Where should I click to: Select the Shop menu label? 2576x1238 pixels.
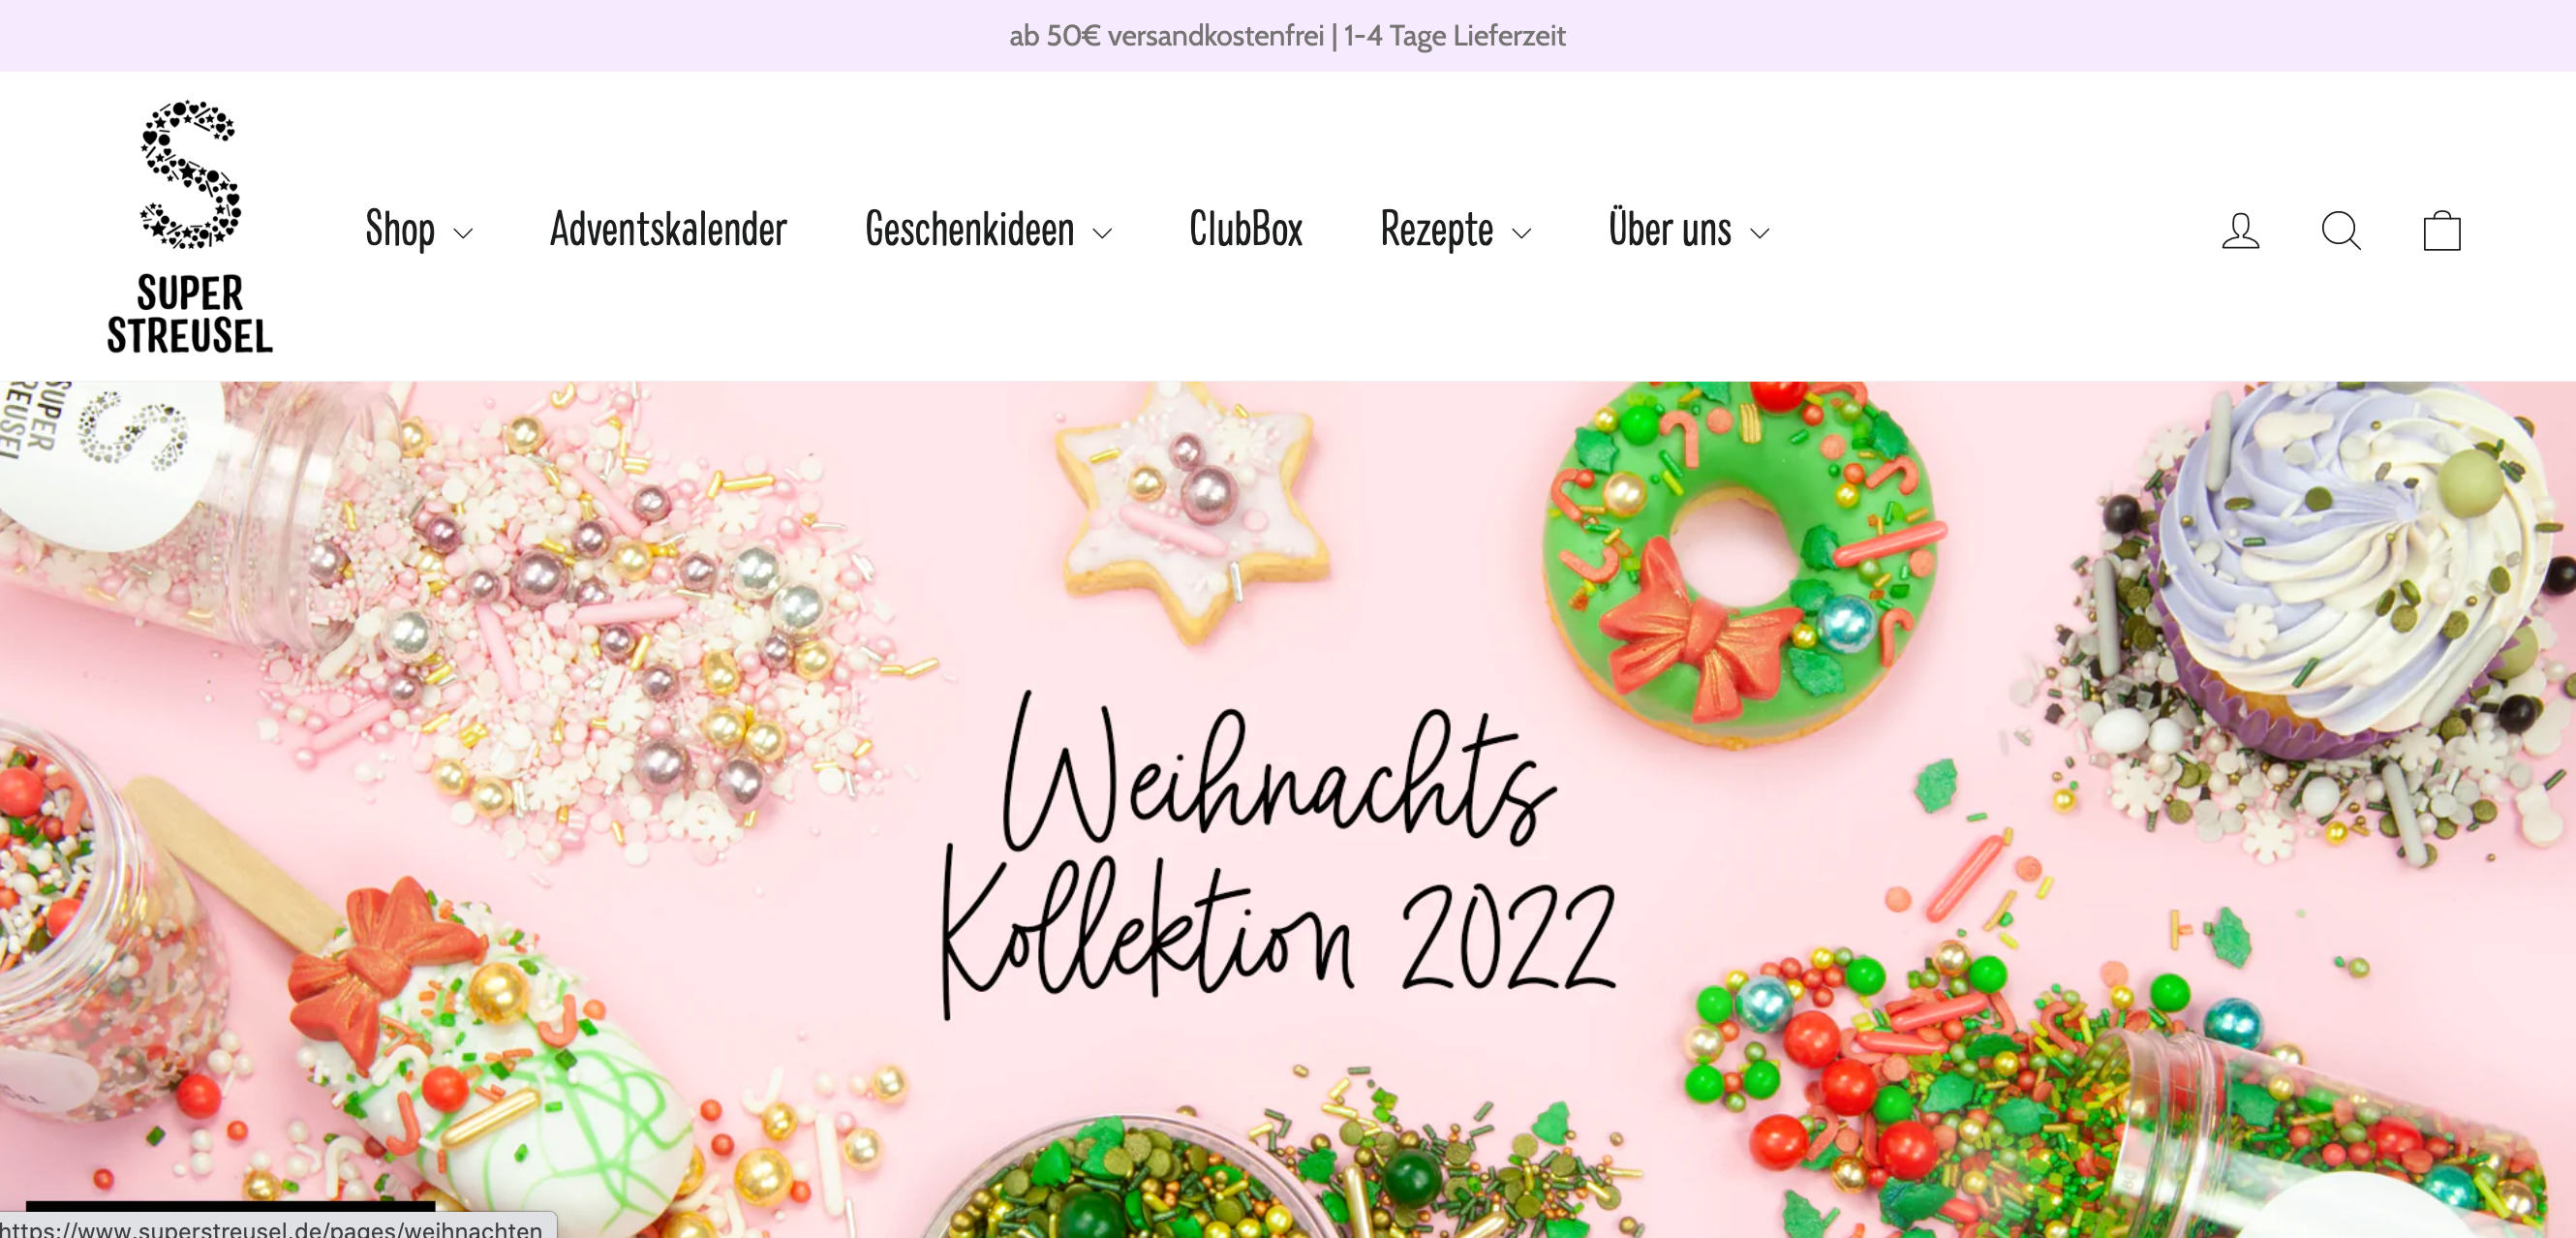click(x=400, y=231)
